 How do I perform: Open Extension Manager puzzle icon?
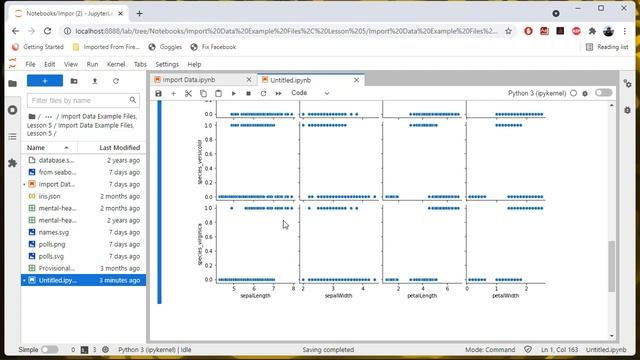(x=13, y=163)
